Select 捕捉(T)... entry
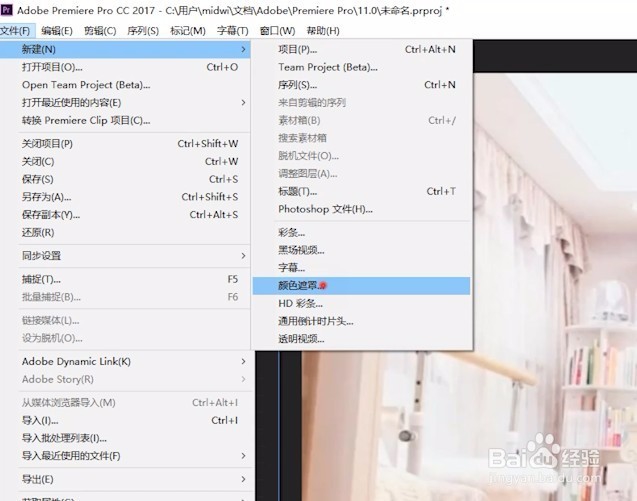 pyautogui.click(x=125, y=279)
